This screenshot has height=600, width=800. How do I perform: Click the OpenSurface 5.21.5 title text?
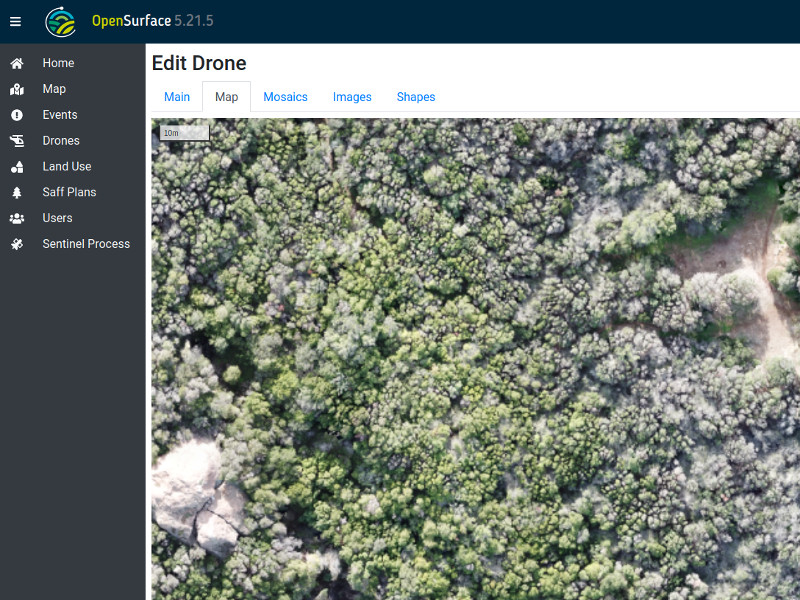click(153, 21)
